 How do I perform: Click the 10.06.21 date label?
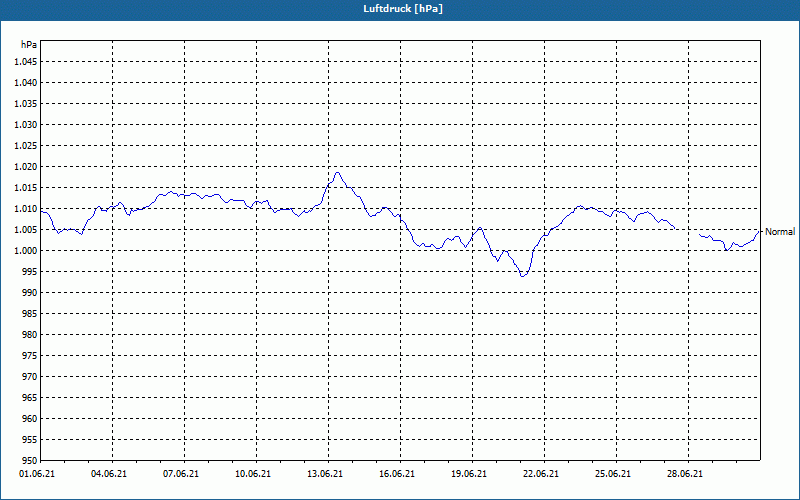pyautogui.click(x=253, y=474)
